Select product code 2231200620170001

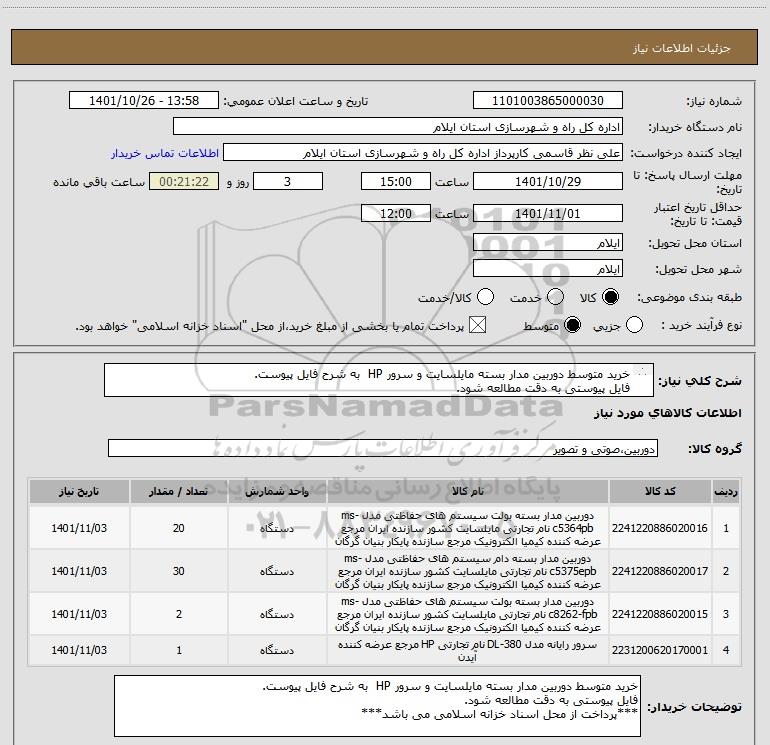[x=660, y=650]
